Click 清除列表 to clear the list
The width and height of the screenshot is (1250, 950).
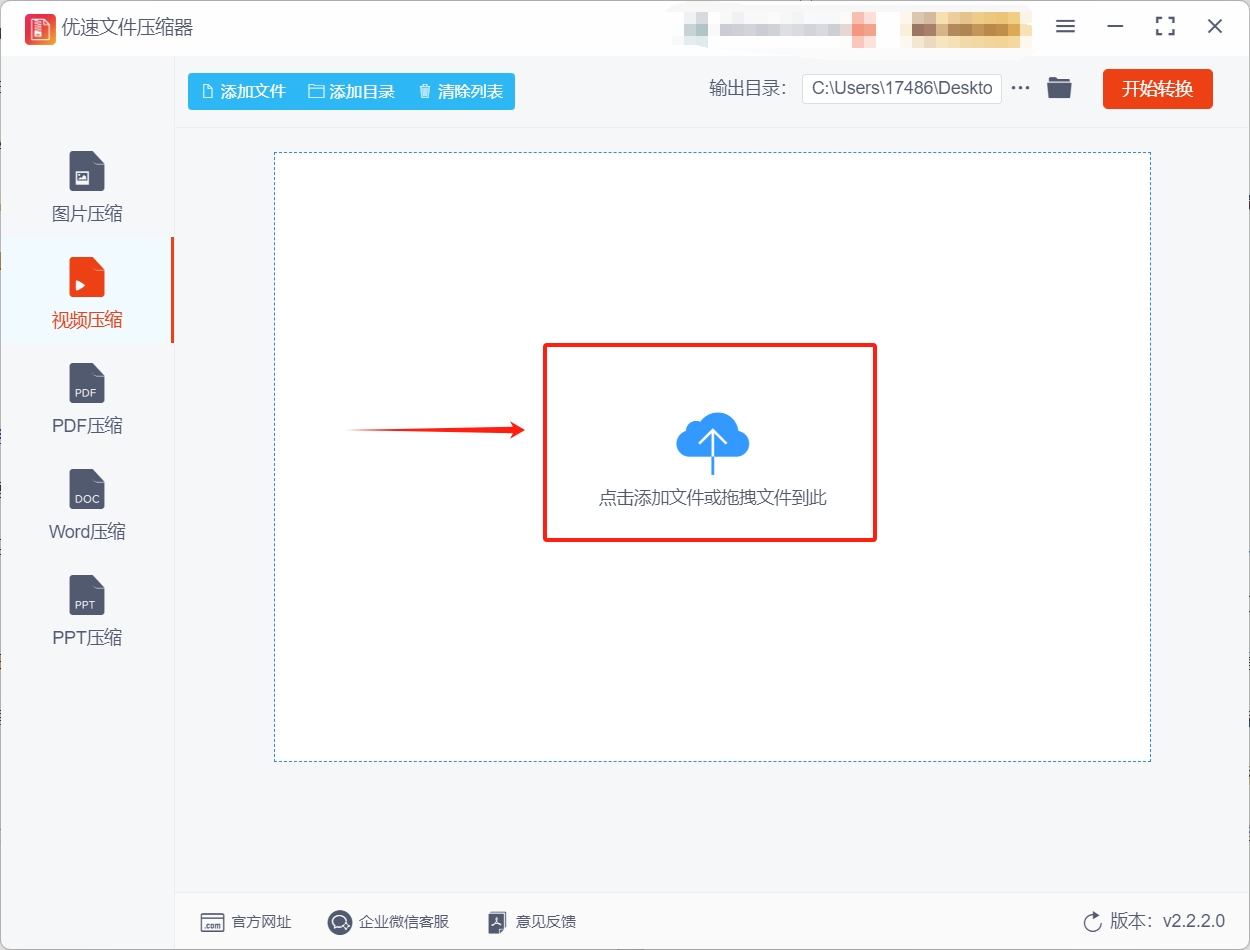click(x=460, y=91)
